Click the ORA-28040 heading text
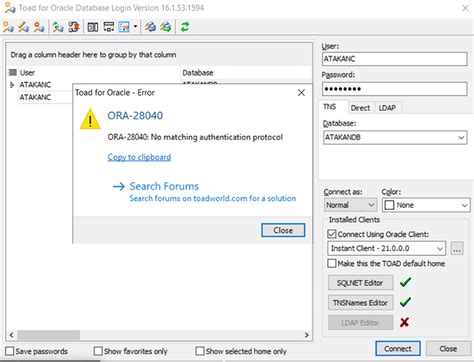The height and width of the screenshot is (362, 474). pos(135,116)
